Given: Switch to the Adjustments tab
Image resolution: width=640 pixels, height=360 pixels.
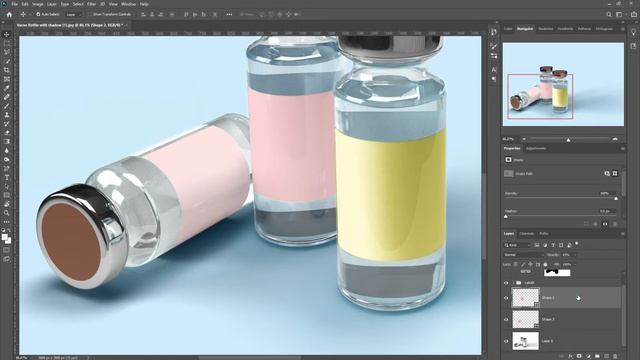Looking at the screenshot, I should coord(536,149).
